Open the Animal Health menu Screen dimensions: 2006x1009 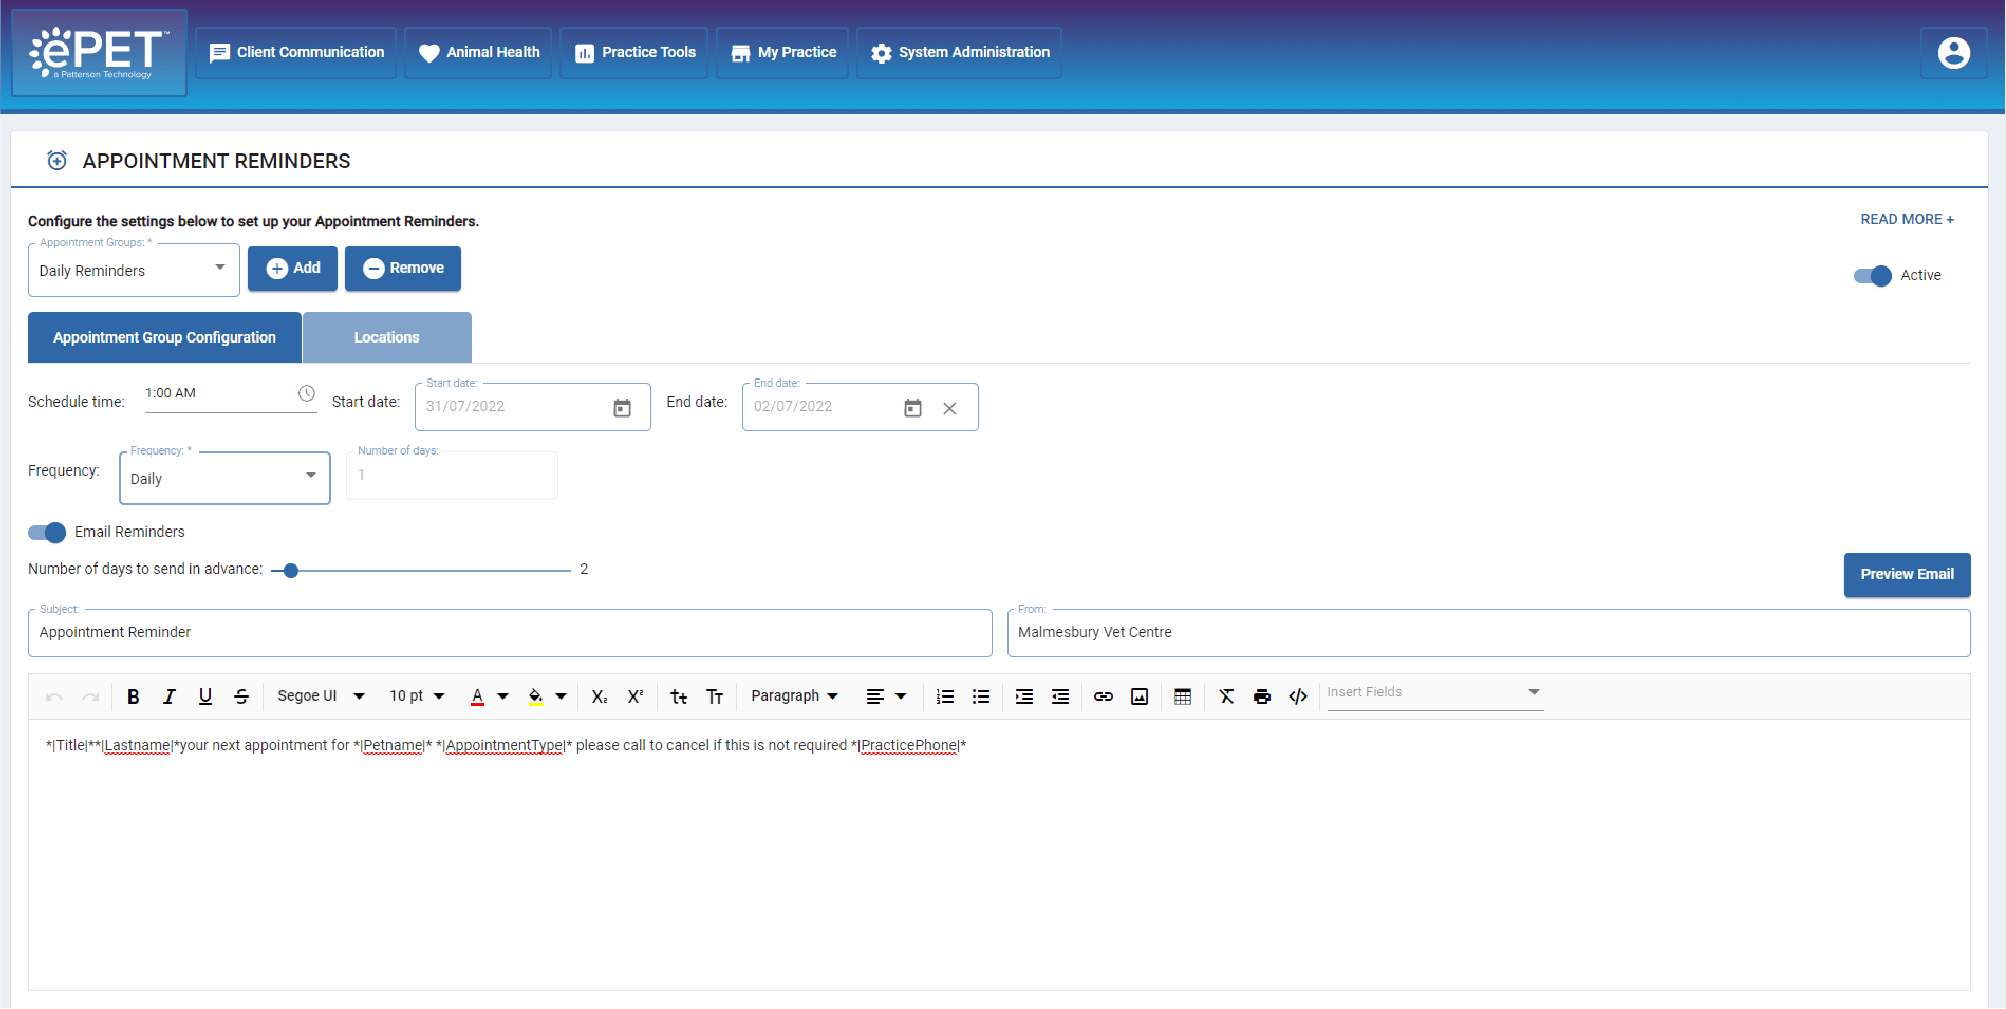478,52
